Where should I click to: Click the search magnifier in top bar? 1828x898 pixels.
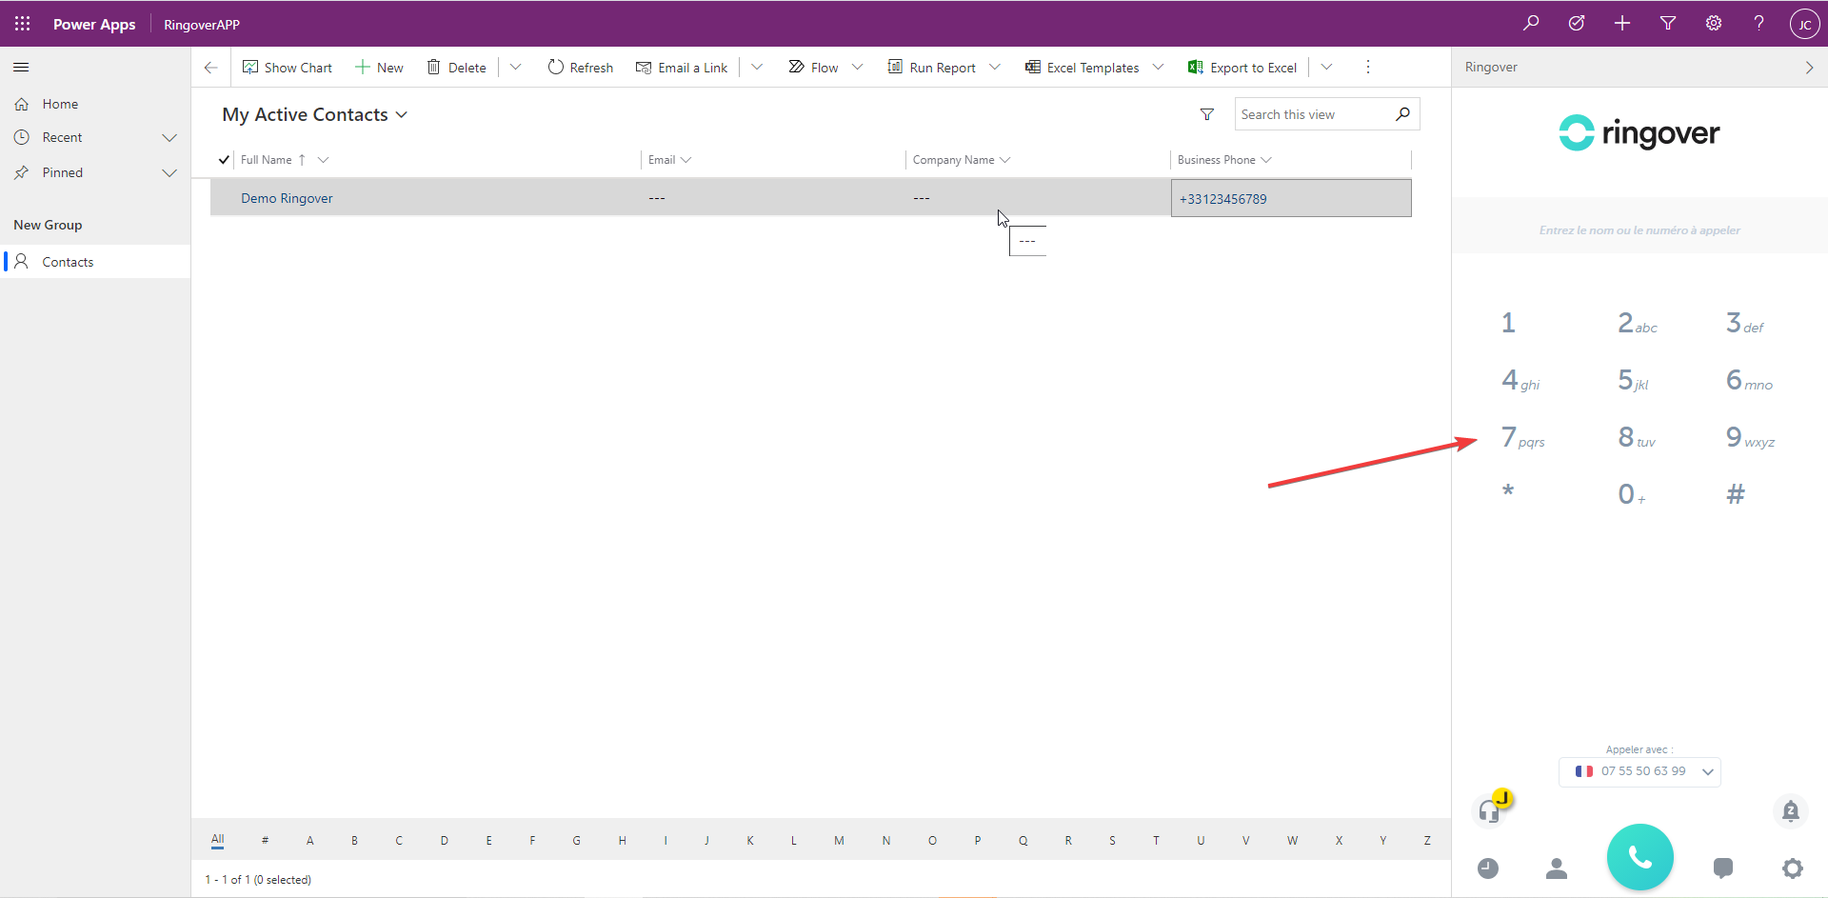[x=1530, y=23]
